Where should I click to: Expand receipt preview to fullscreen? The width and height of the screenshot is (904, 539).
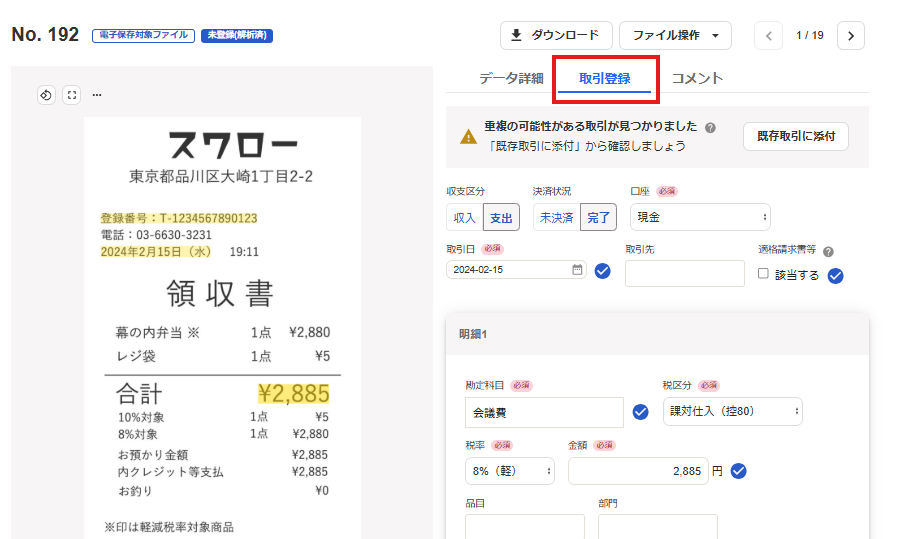(71, 95)
